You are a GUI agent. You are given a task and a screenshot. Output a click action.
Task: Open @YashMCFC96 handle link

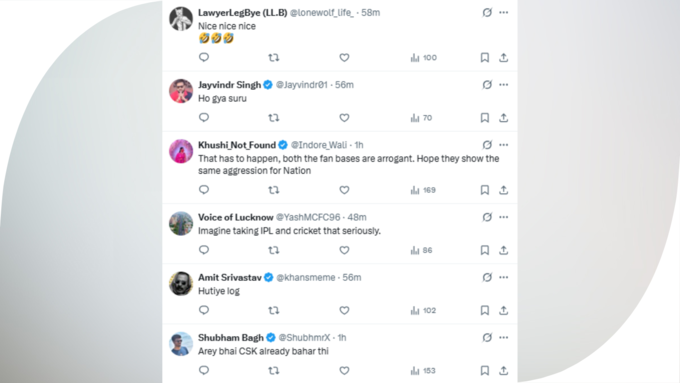pyautogui.click(x=308, y=217)
